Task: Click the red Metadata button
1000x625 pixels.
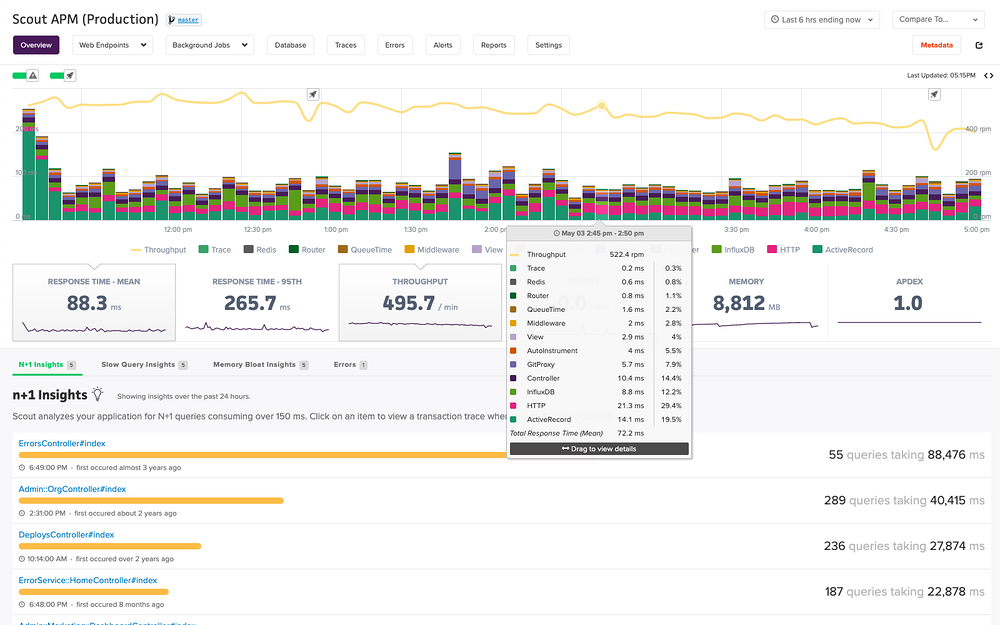Action: pyautogui.click(x=936, y=45)
